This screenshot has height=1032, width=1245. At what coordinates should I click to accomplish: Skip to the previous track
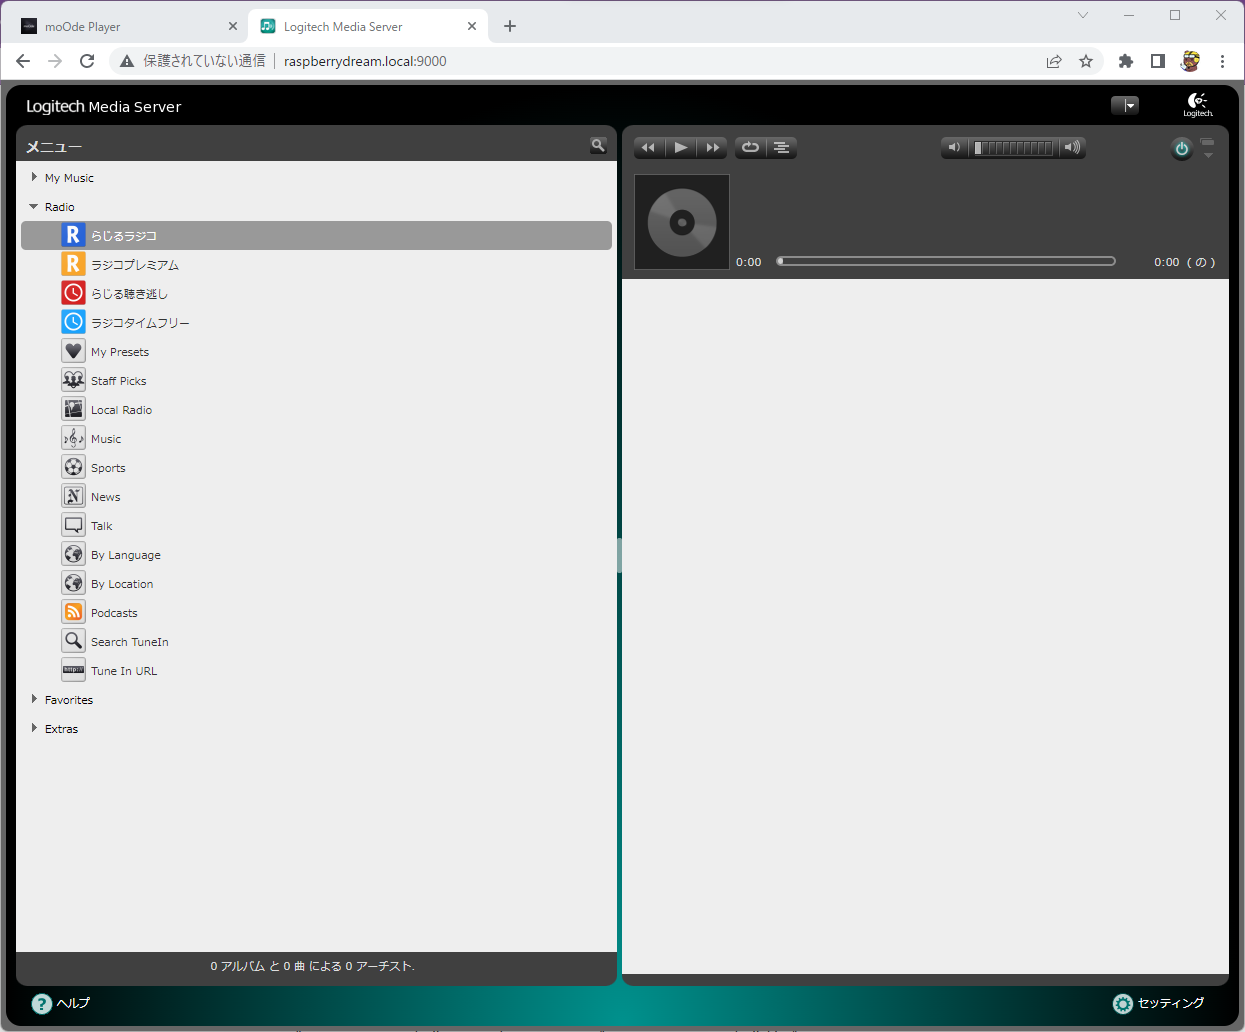pos(649,147)
